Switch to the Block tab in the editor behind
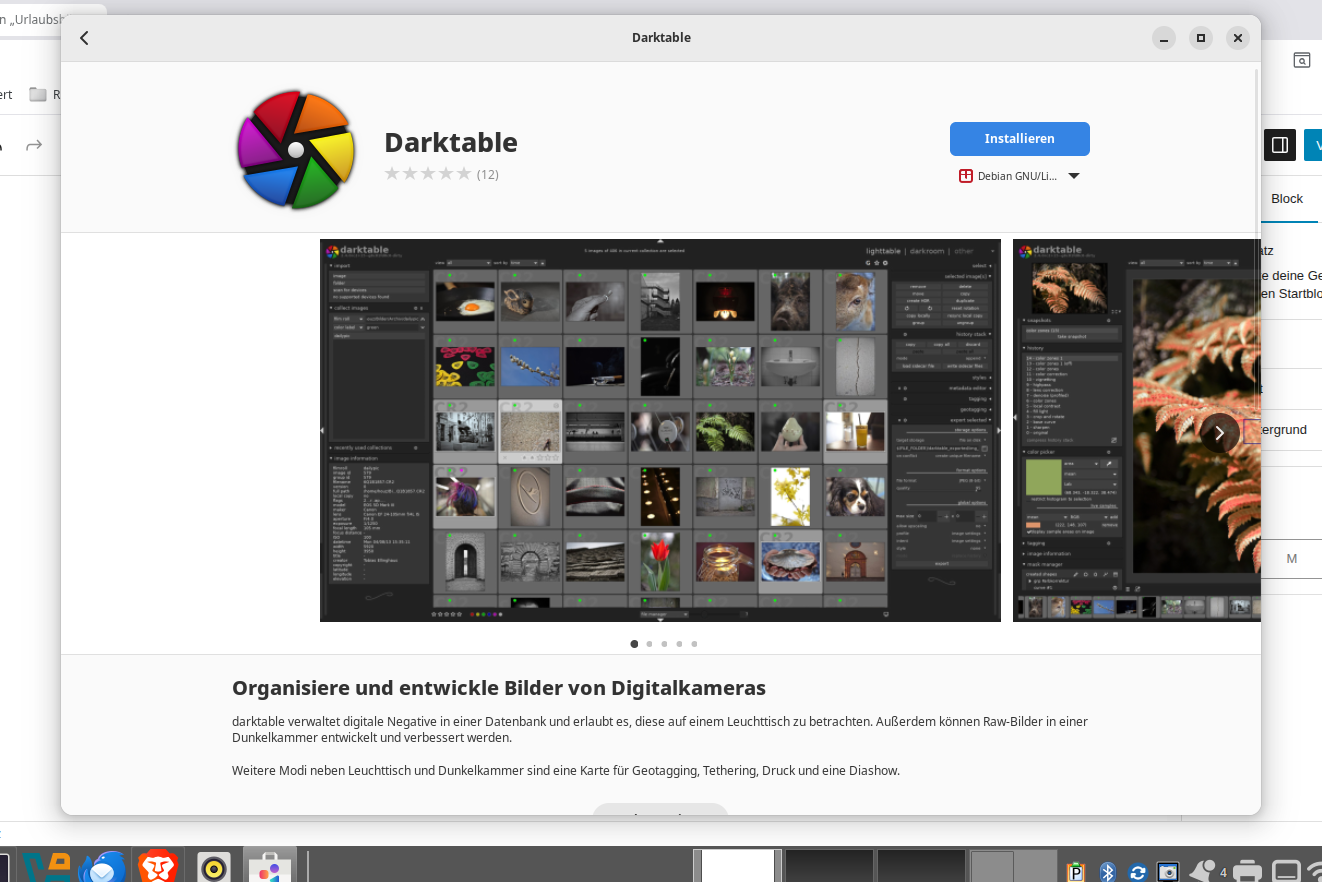 (x=1287, y=199)
